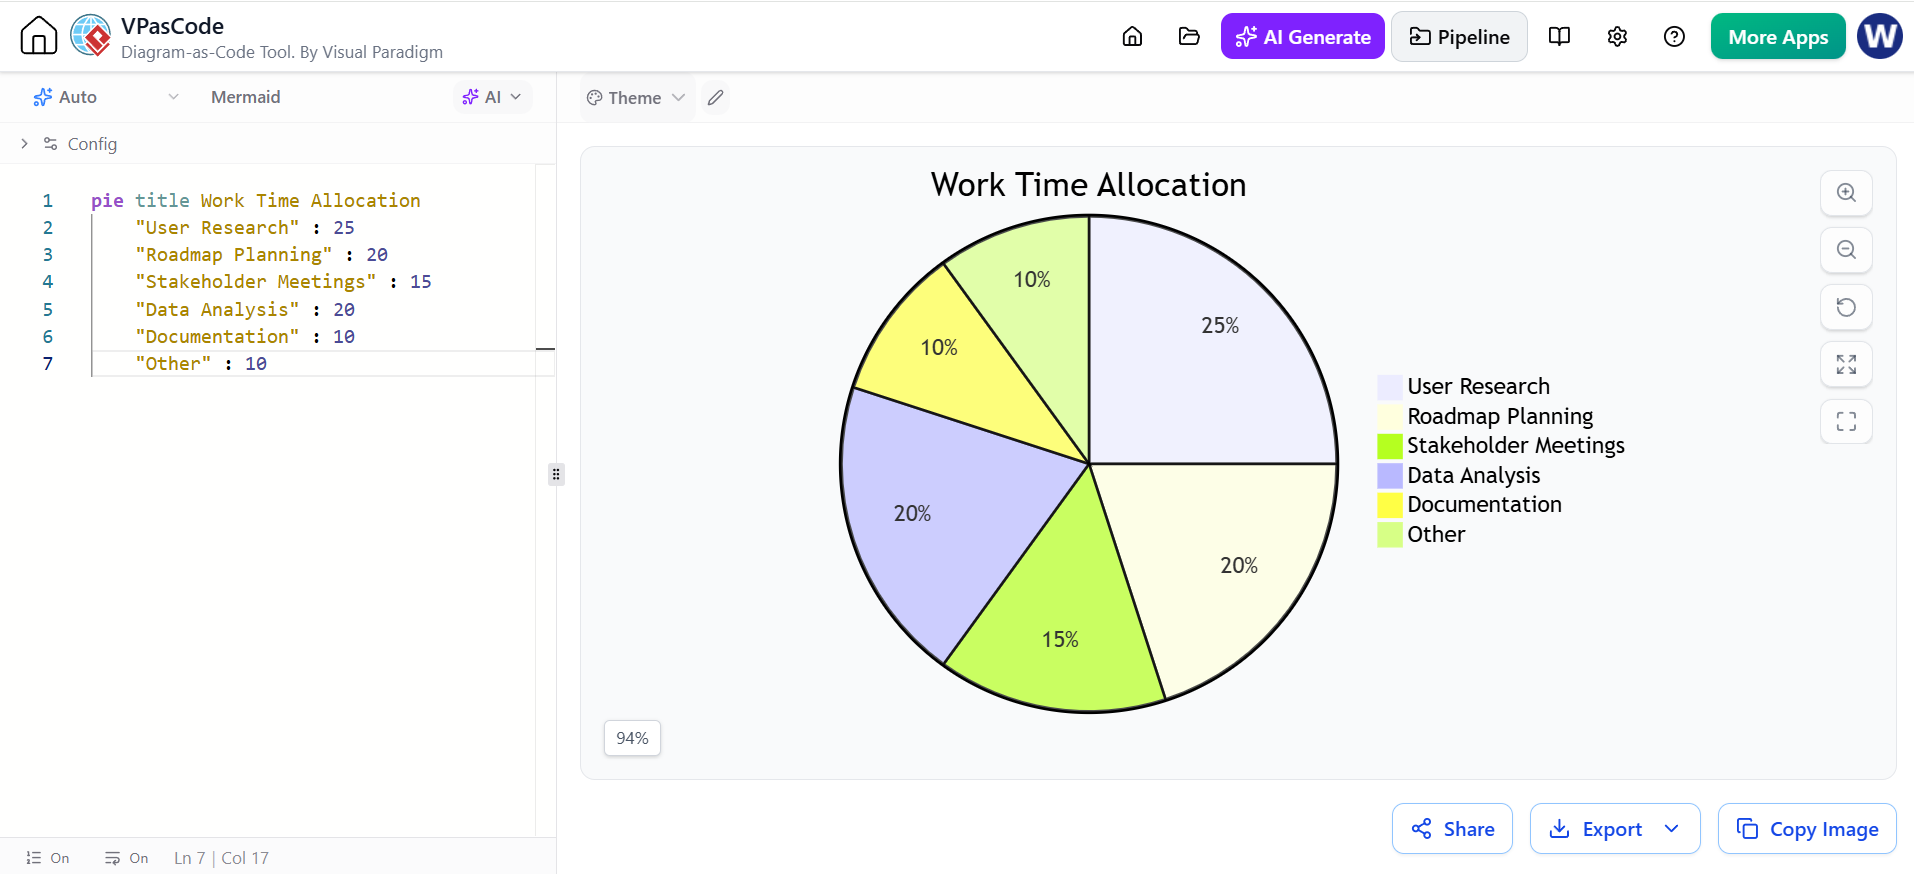Image resolution: width=1914 pixels, height=874 pixels.
Task: Open the folder icon in header
Action: click(x=1189, y=37)
